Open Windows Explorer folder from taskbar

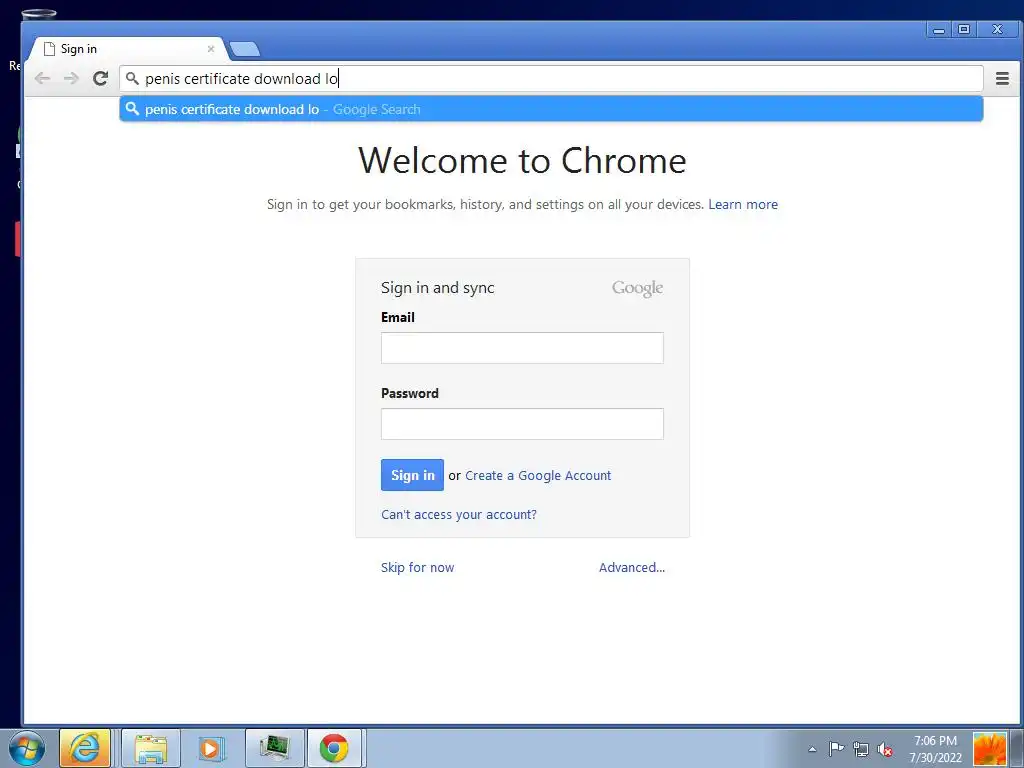coord(151,748)
